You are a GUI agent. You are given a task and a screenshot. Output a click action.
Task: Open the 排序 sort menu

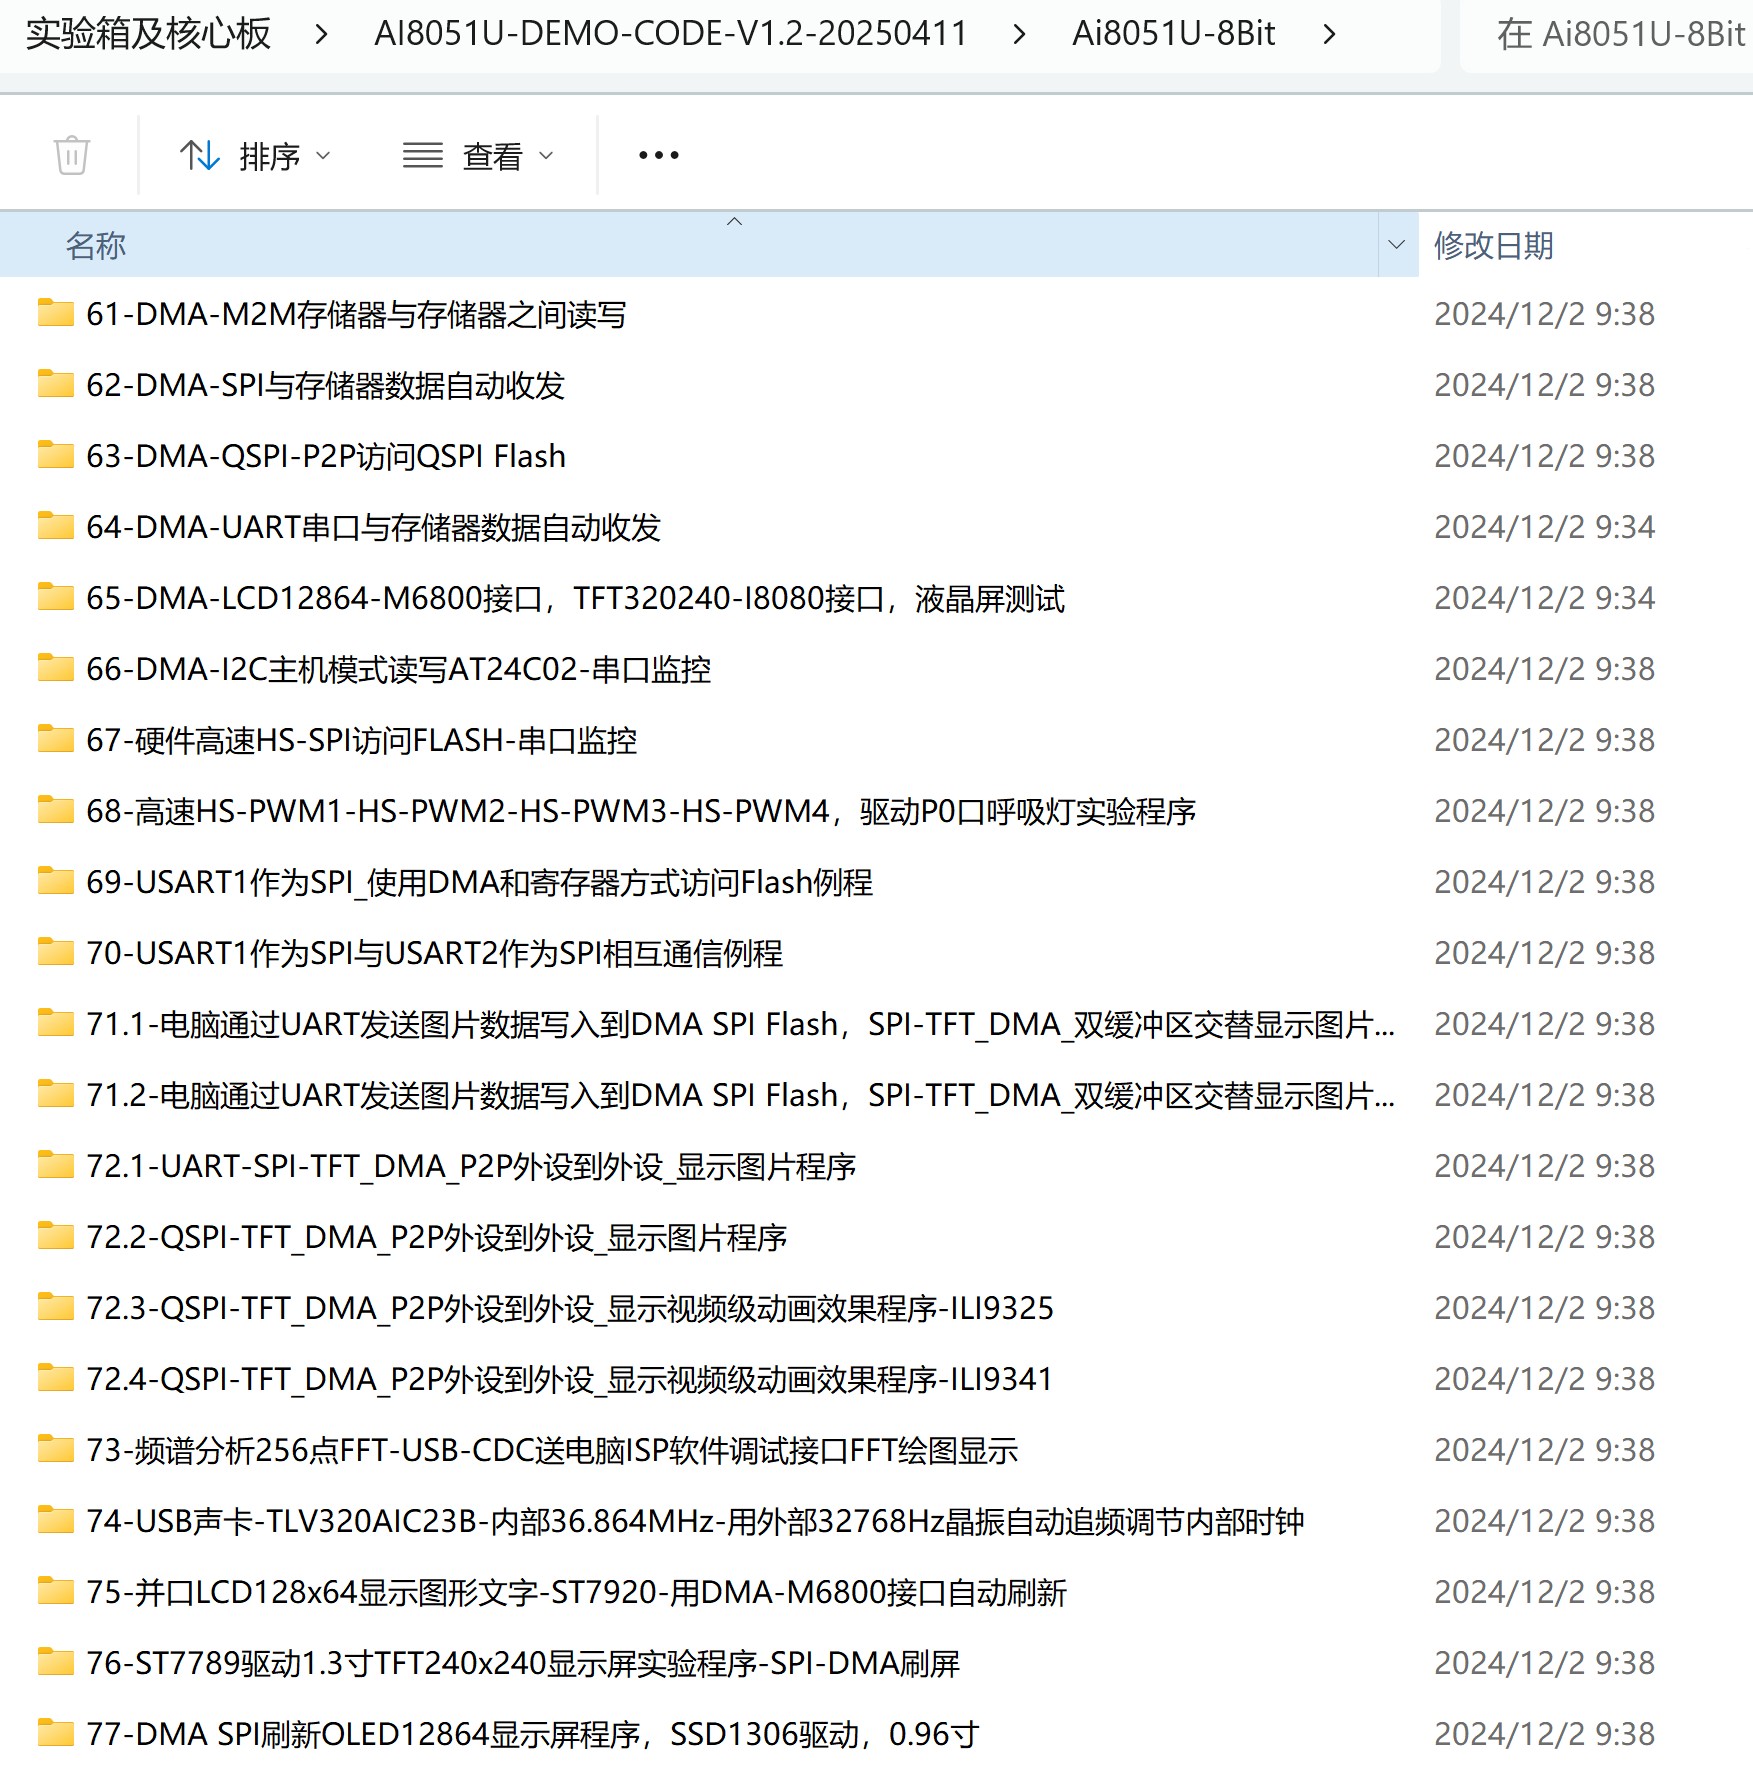(x=256, y=156)
